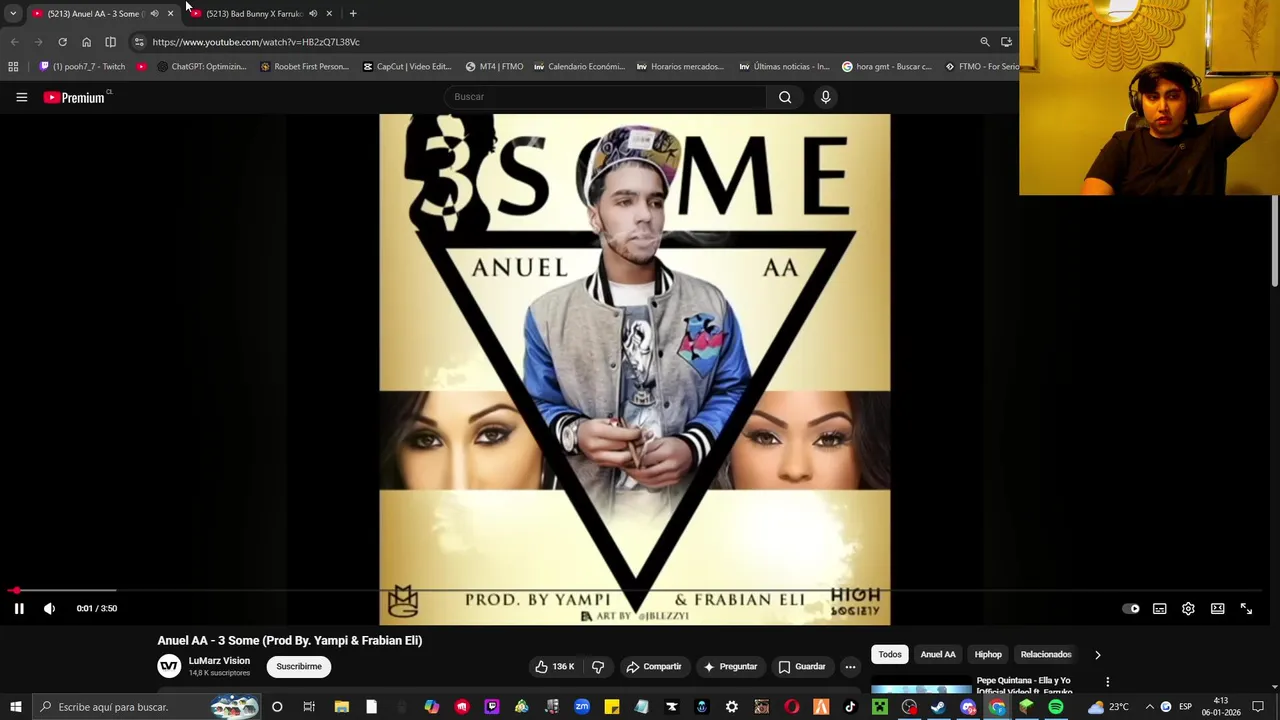Toggle the browser sidebar panel icon
The image size is (1280, 720).
(110, 42)
